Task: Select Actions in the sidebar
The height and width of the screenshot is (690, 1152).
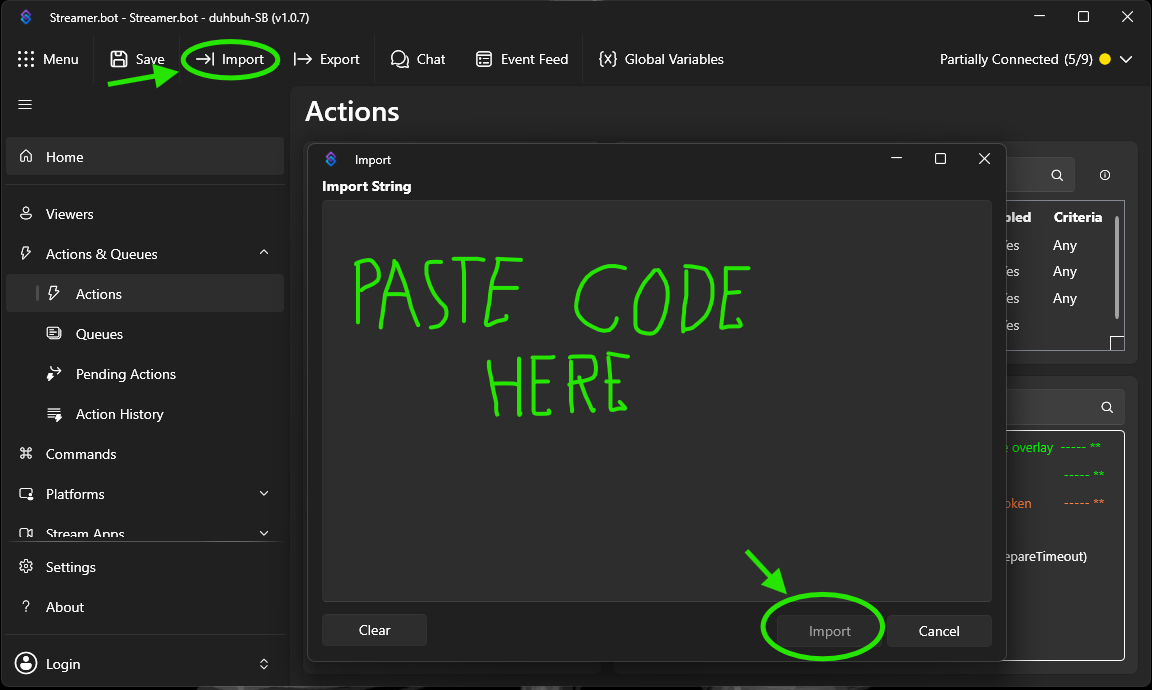Action: tap(145, 293)
